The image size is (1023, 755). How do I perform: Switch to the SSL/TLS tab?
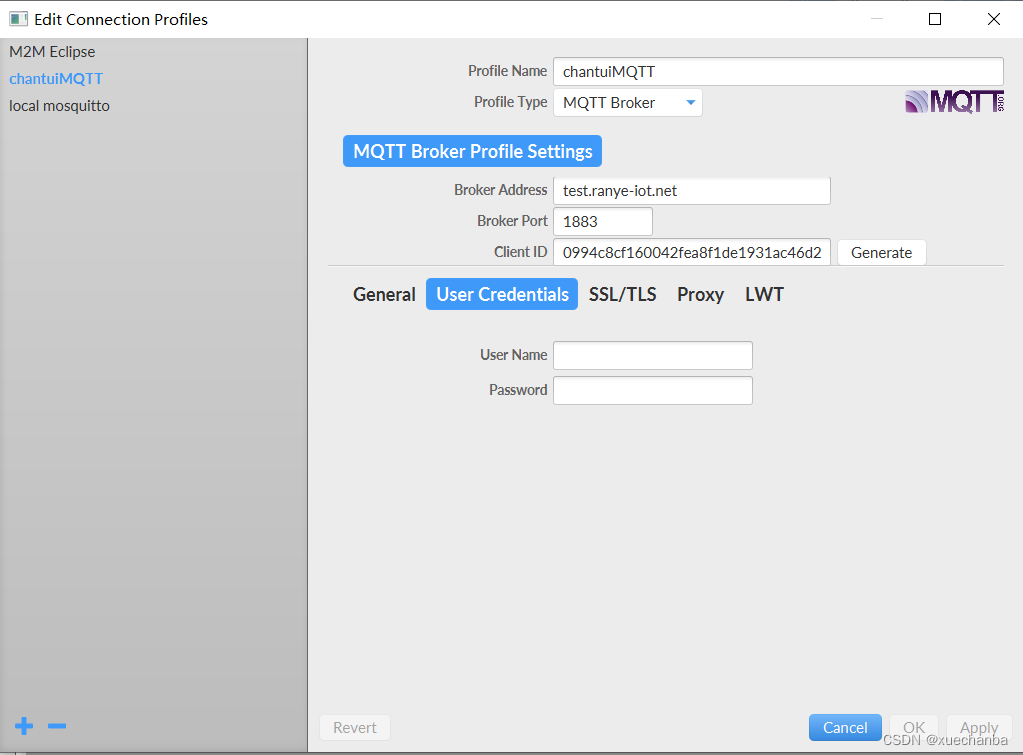pos(622,294)
